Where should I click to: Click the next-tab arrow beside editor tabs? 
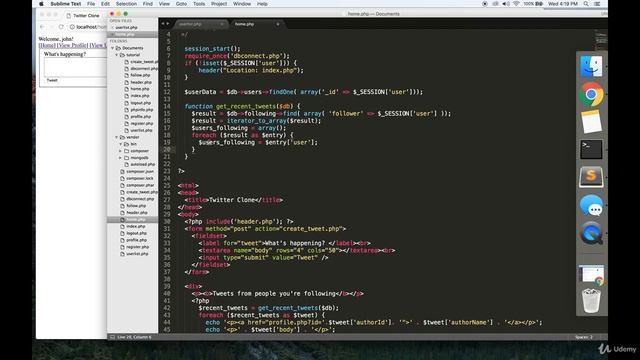(167, 24)
